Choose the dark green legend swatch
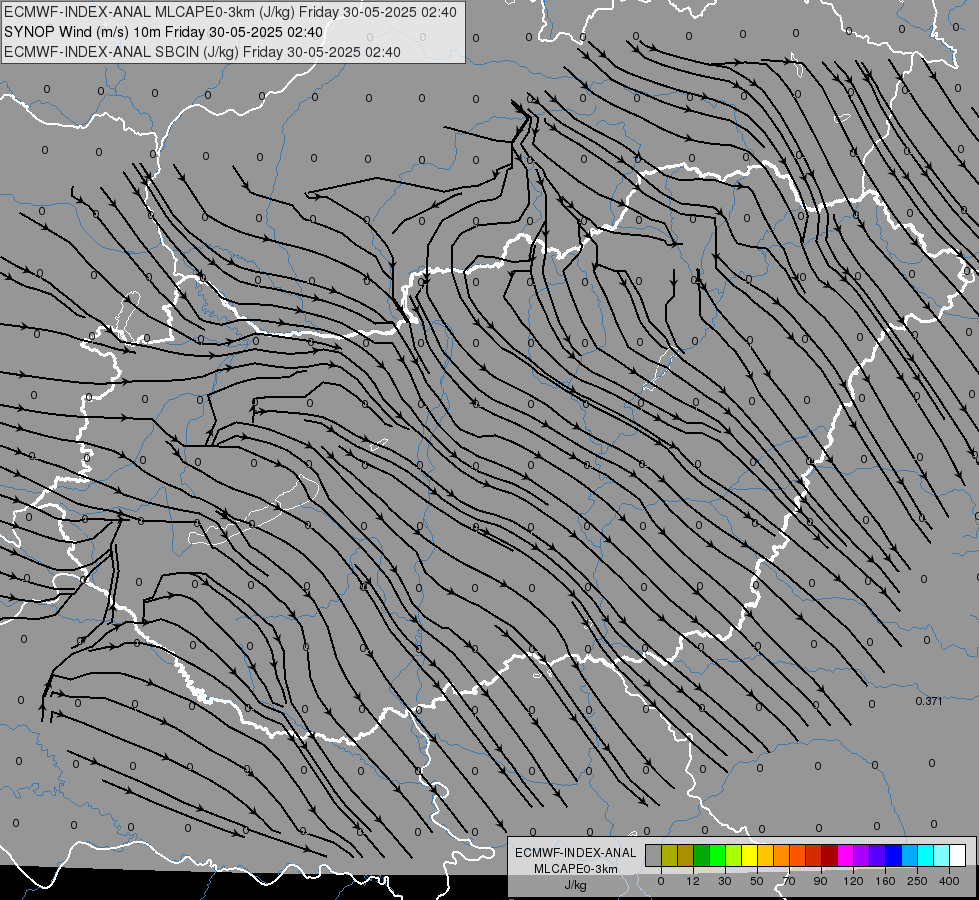The height and width of the screenshot is (900, 979). (702, 855)
